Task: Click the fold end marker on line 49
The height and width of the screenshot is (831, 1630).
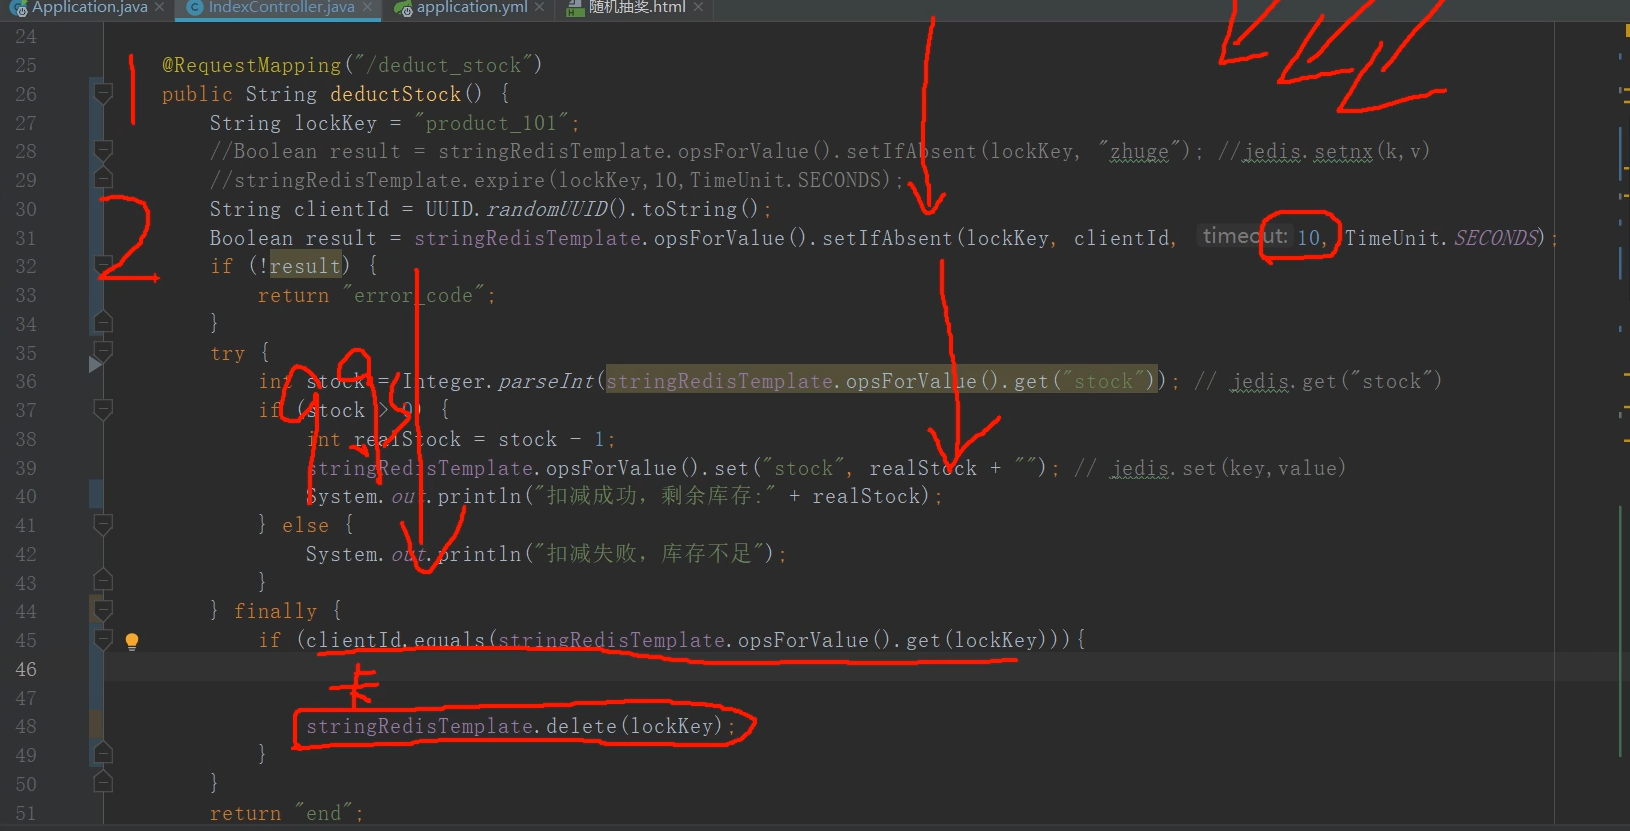Action: click(x=103, y=754)
